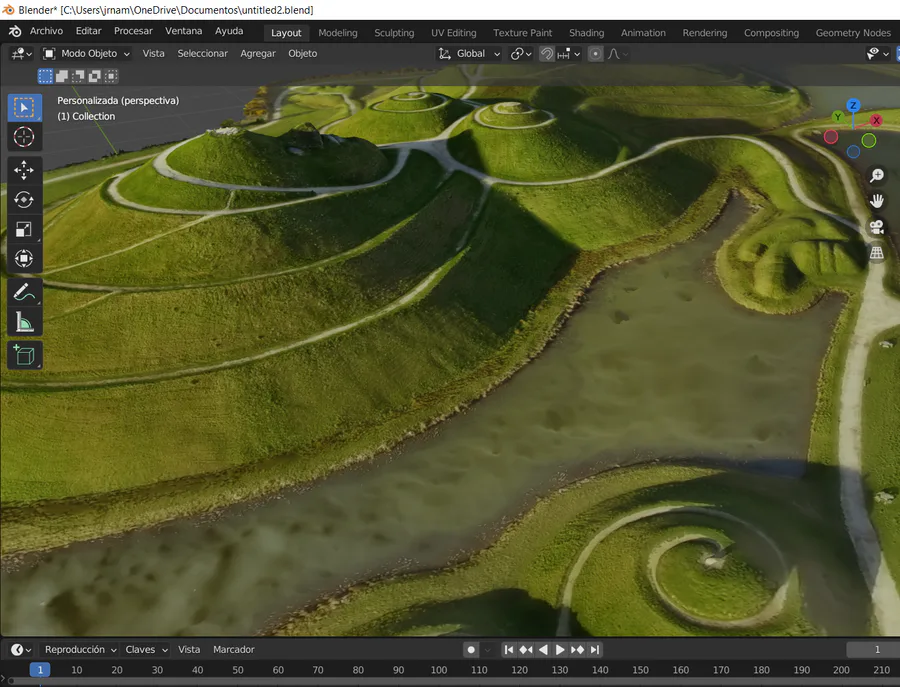The height and width of the screenshot is (687, 900).
Task: Set selection mode to new selection
Action: [x=45, y=76]
